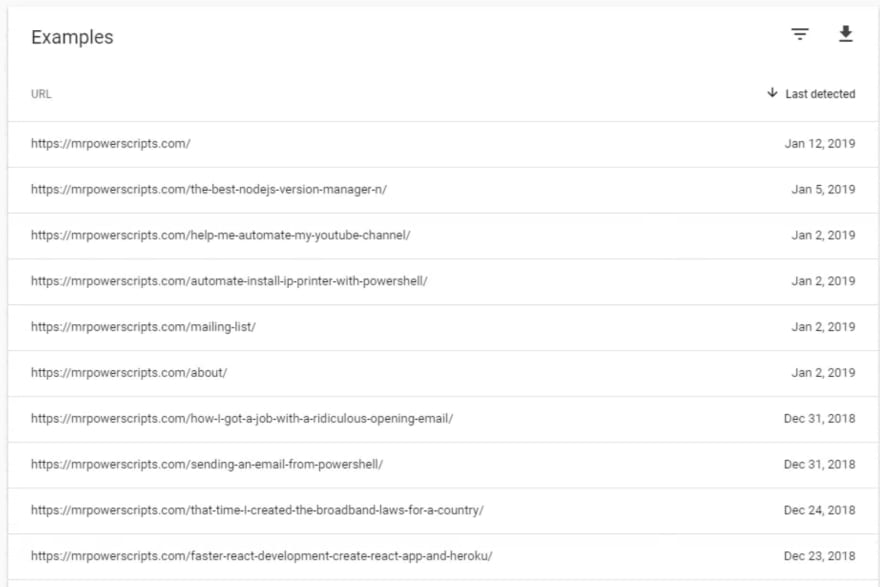Open the mrpowerscripts.com homepage row
This screenshot has width=880, height=587.
(443, 144)
